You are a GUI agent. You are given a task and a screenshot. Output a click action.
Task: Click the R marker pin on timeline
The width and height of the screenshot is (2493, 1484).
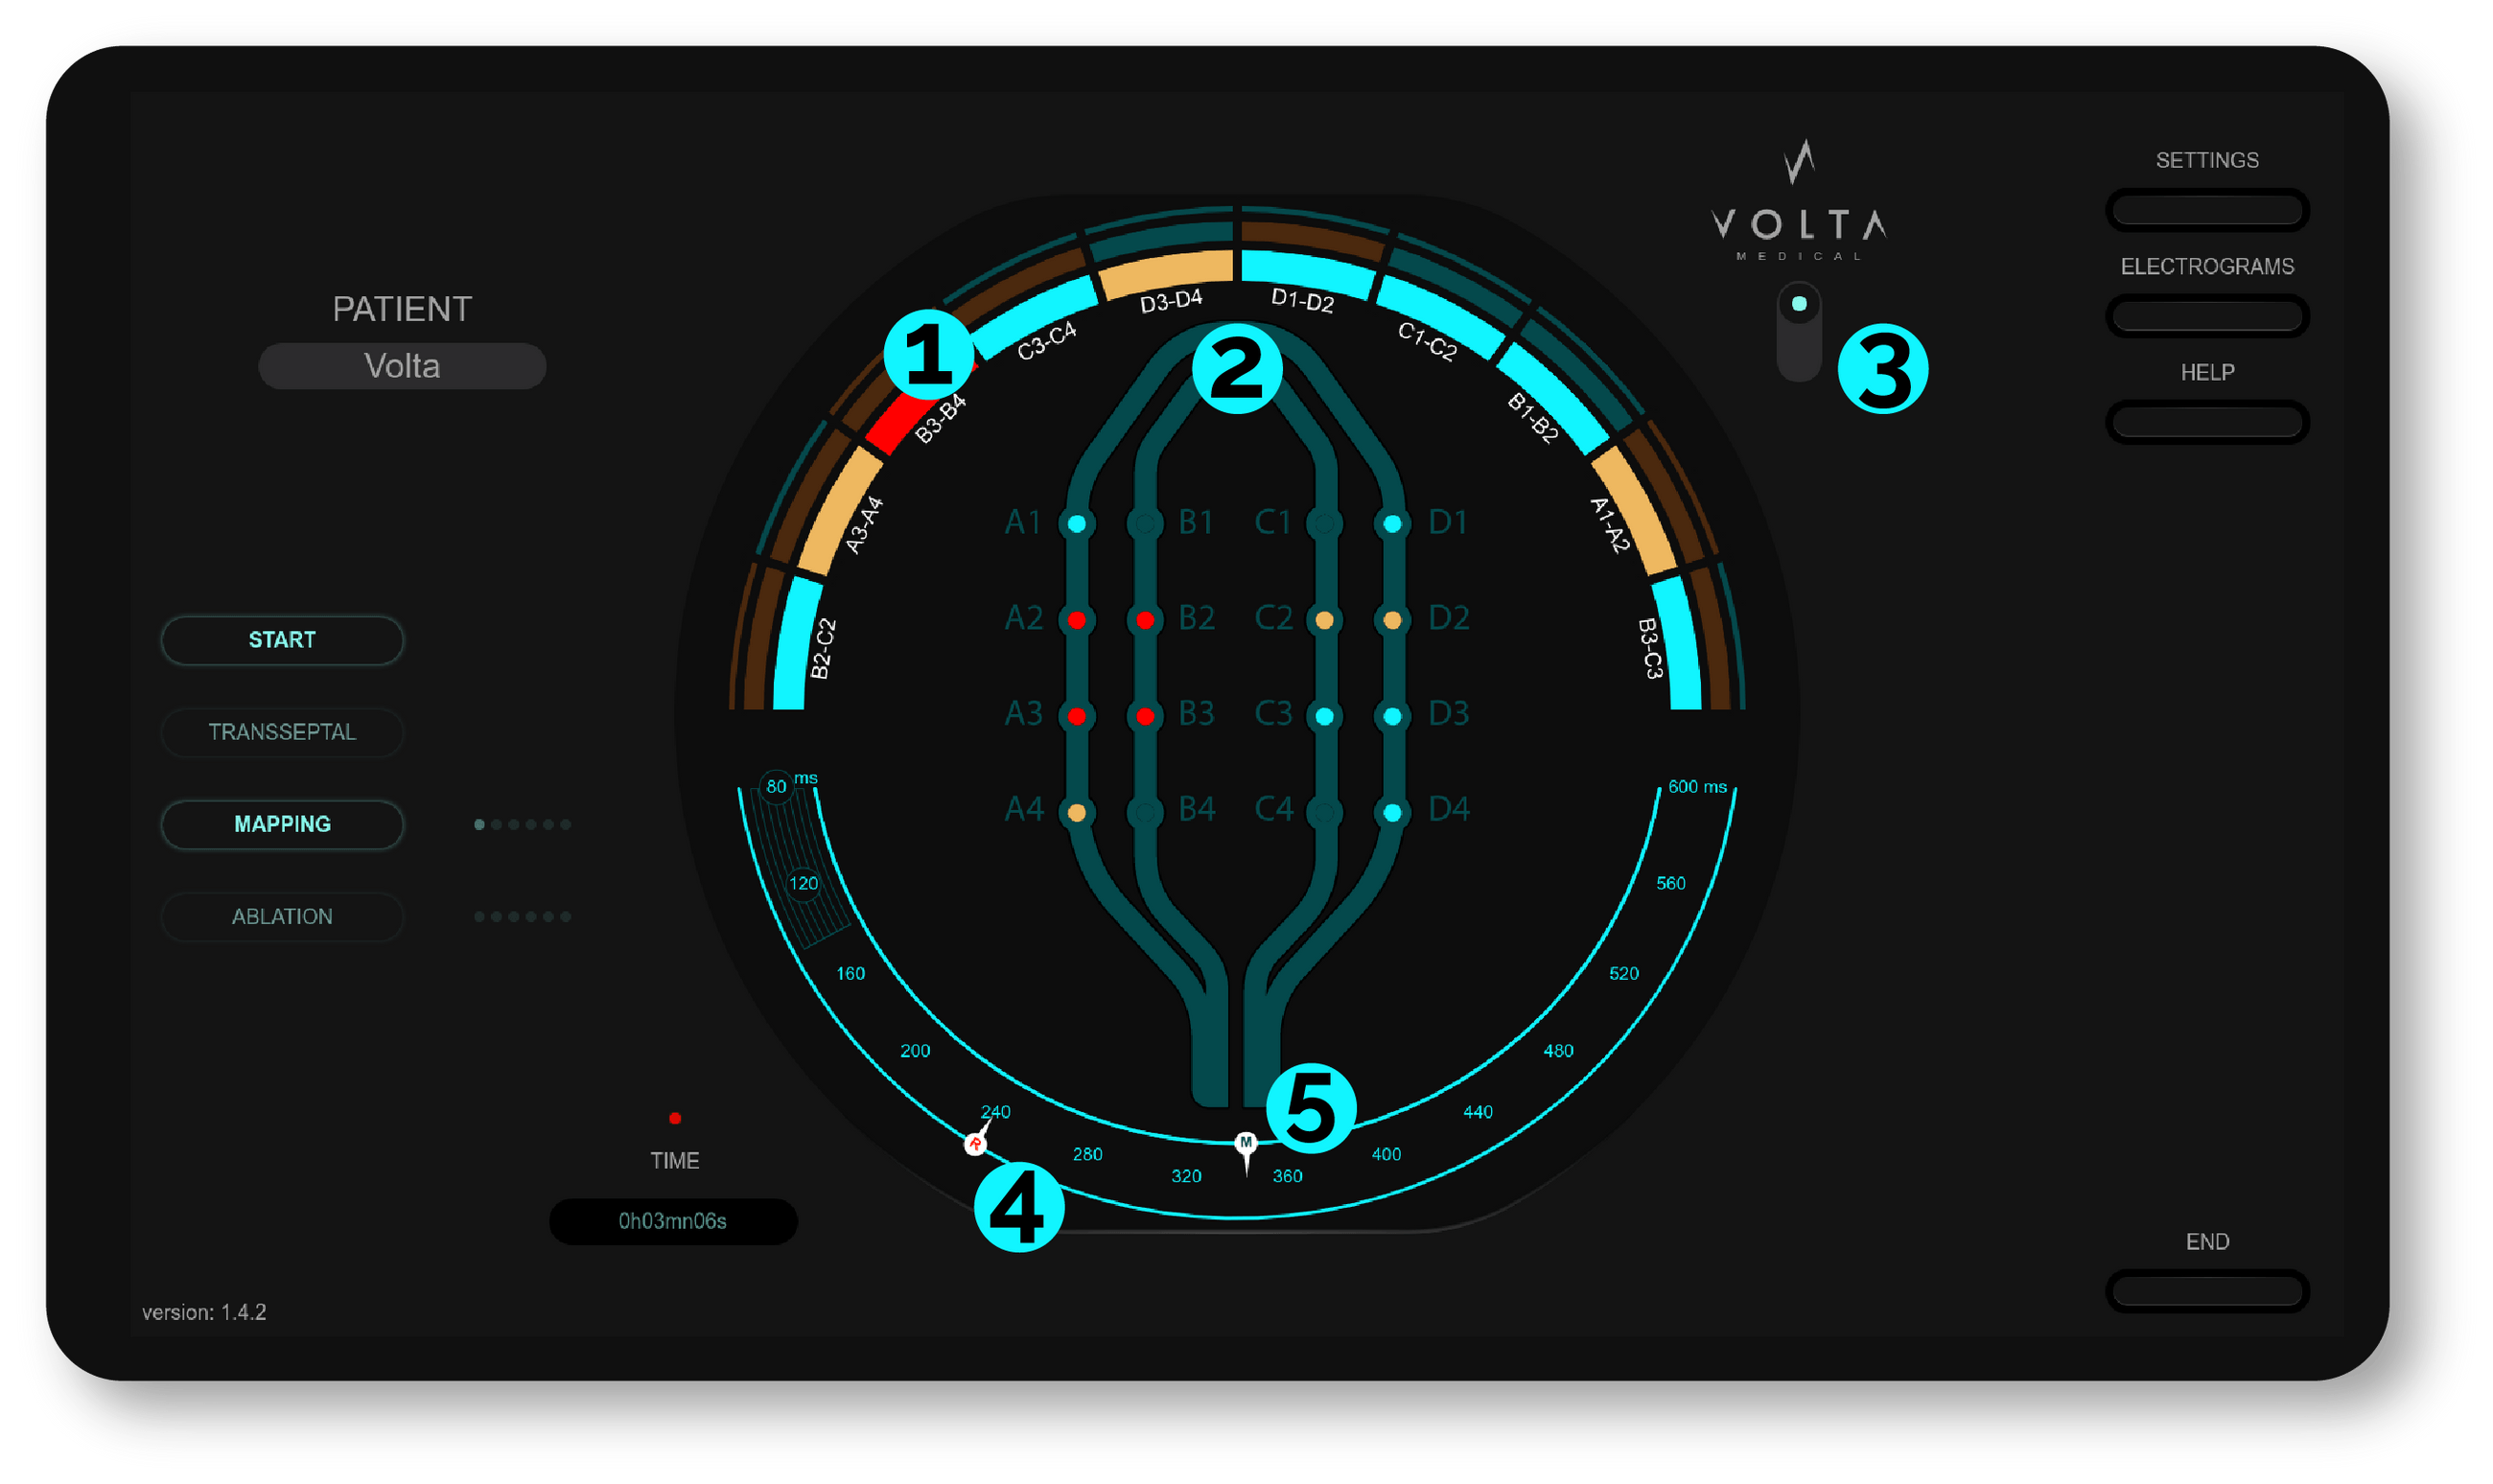pyautogui.click(x=975, y=1143)
